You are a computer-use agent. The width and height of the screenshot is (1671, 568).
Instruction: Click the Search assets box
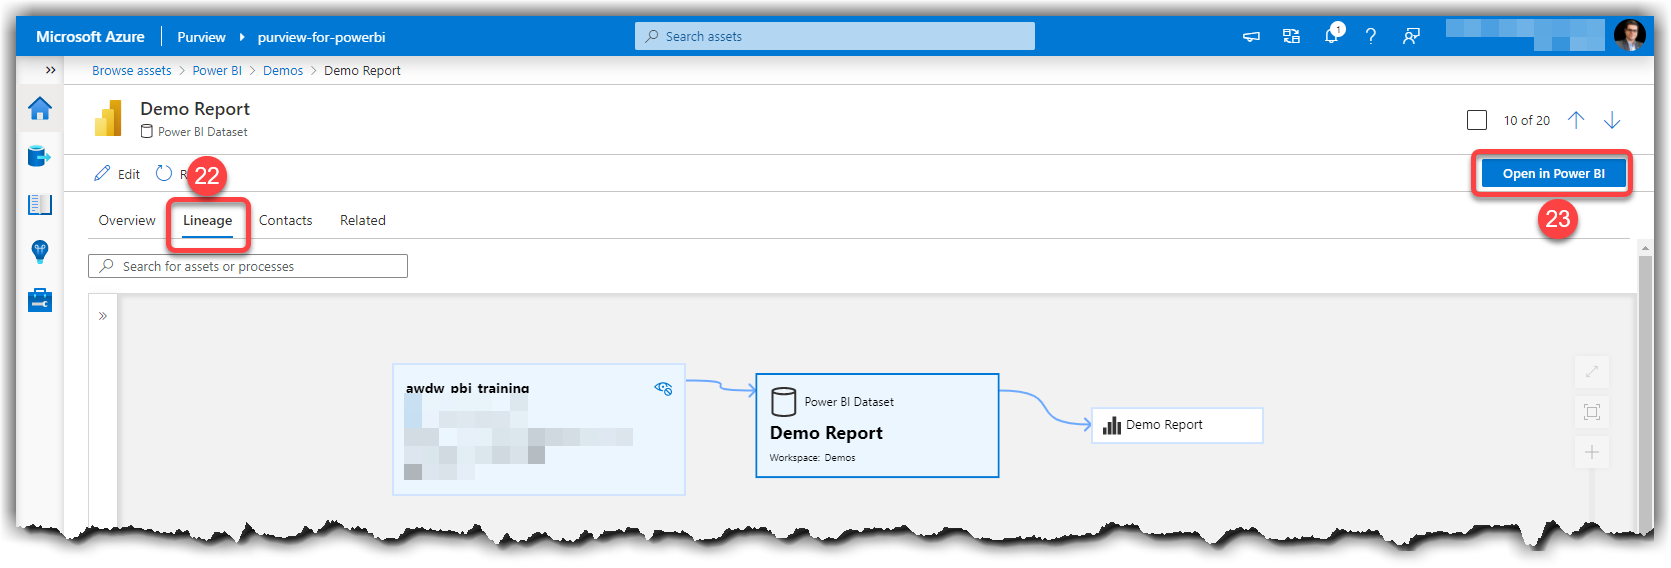coord(835,36)
